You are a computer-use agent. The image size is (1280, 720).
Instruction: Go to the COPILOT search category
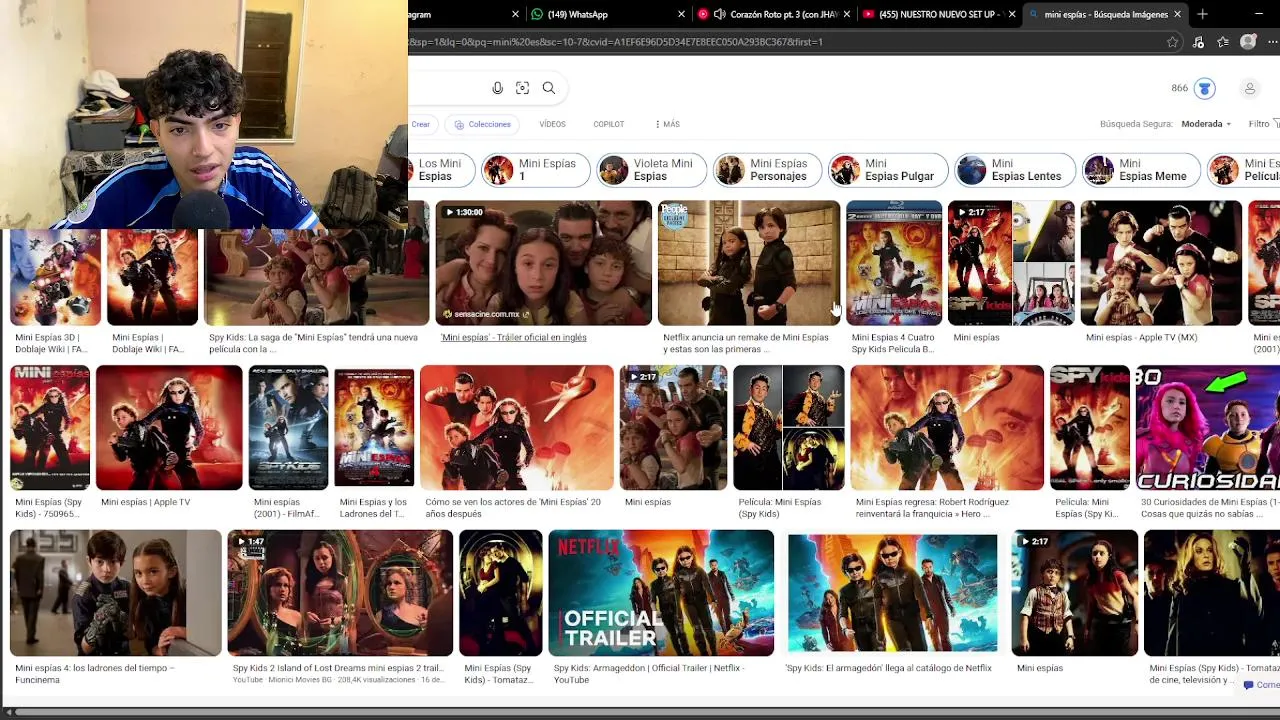(608, 124)
